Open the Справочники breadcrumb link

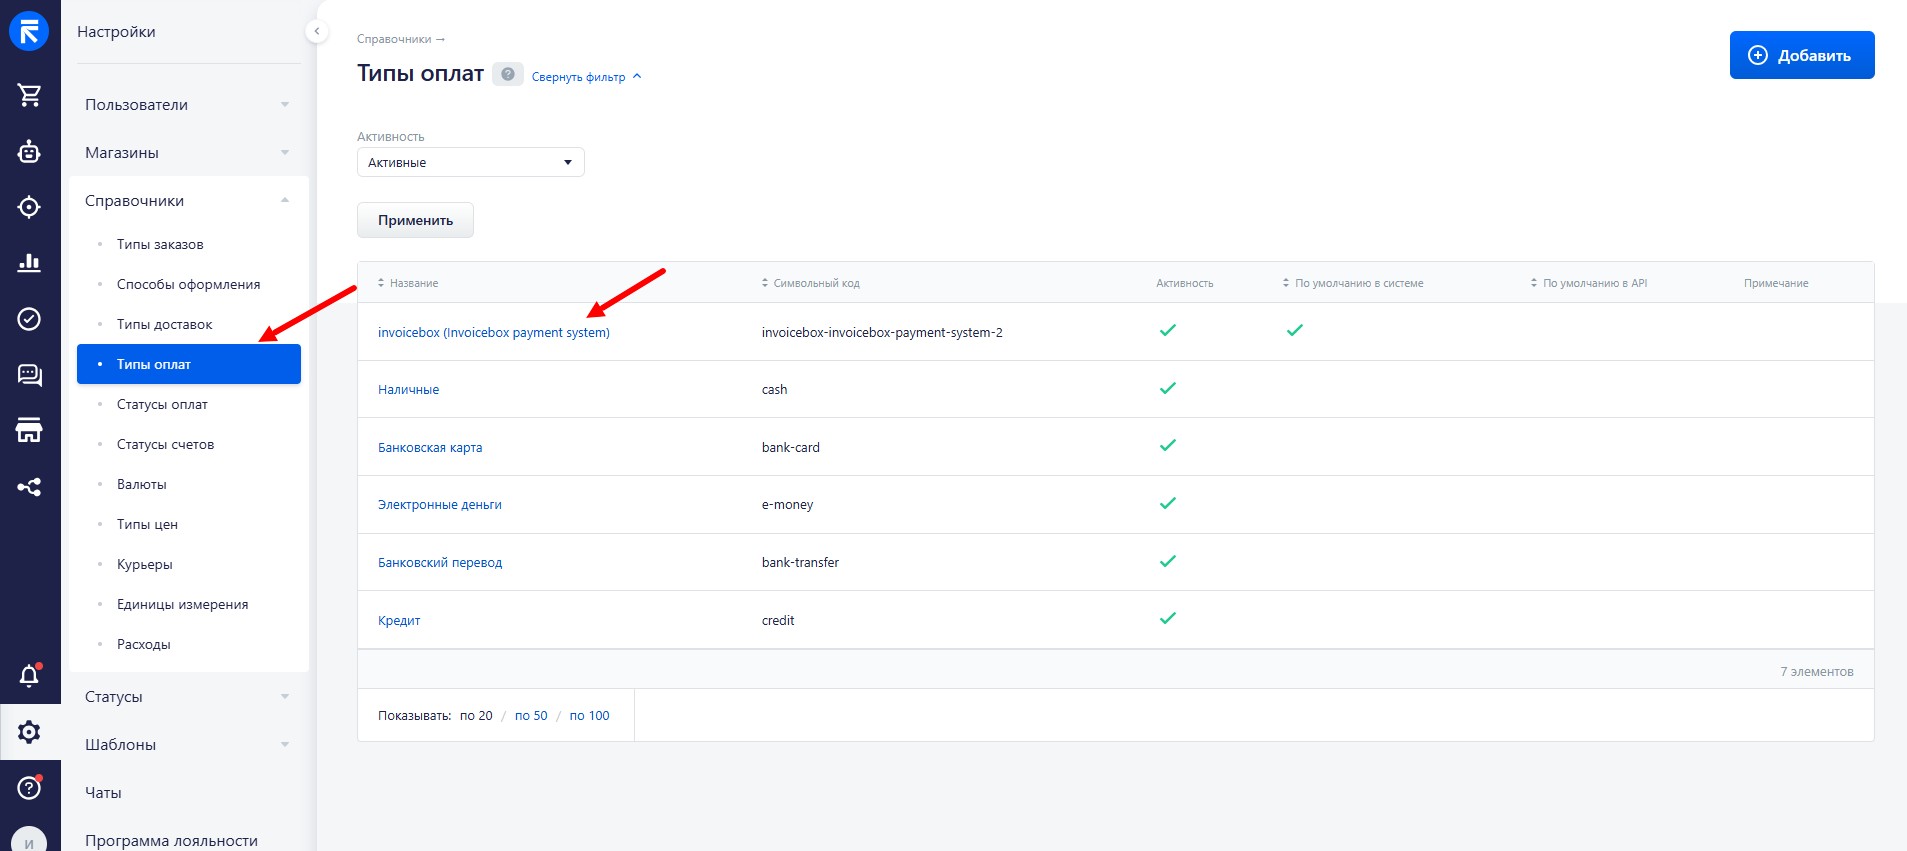394,39
